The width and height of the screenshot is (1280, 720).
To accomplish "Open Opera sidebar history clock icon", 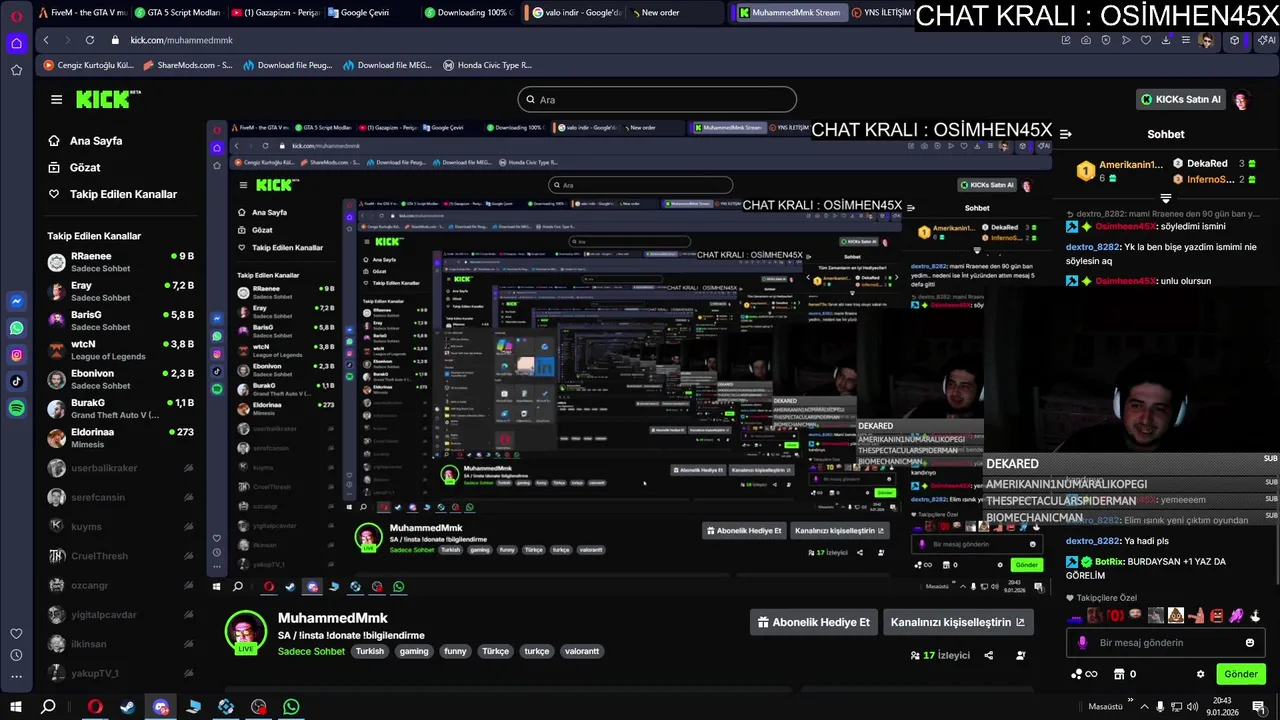I will coord(16,655).
